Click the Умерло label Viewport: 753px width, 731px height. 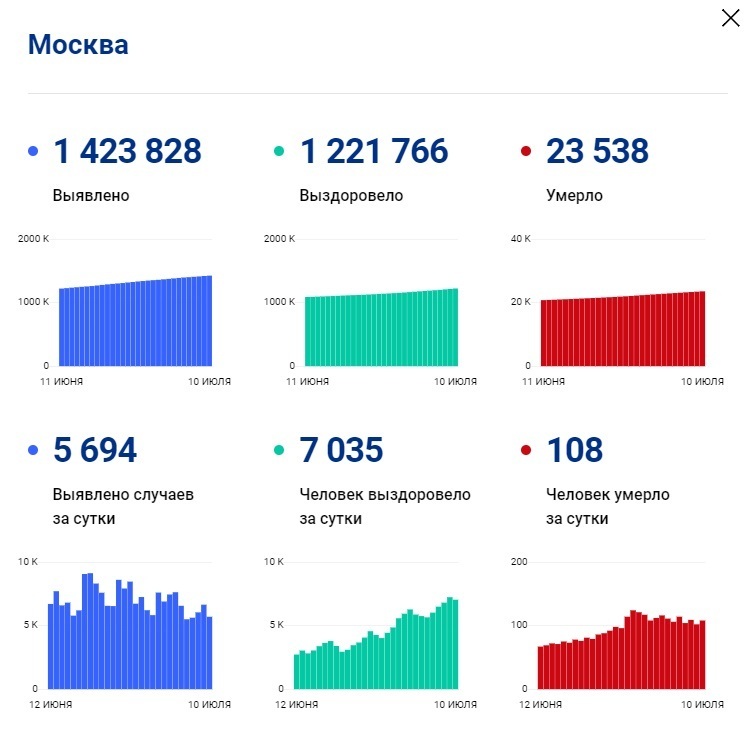pos(574,195)
